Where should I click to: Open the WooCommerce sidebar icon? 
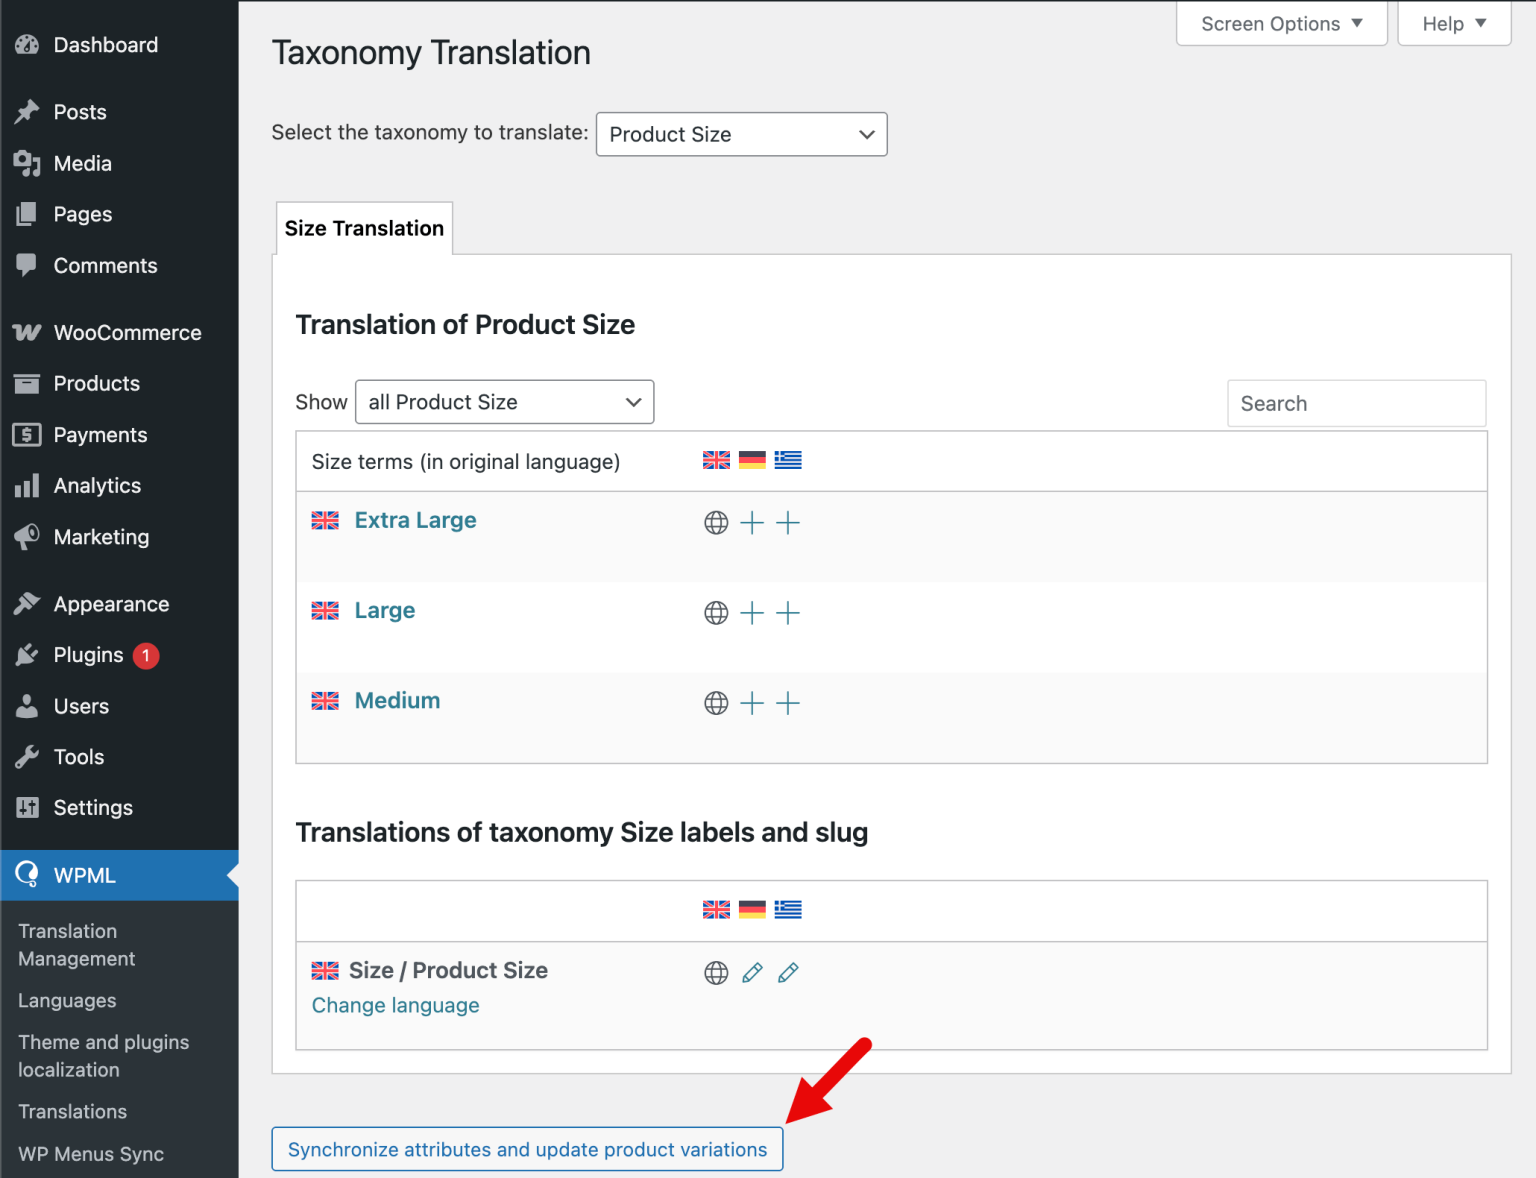[26, 332]
